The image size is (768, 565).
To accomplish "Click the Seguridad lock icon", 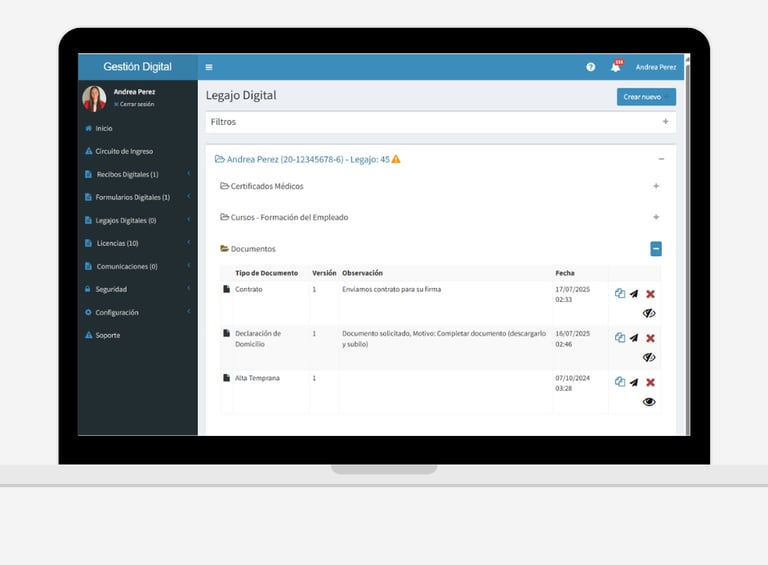I will (88, 289).
